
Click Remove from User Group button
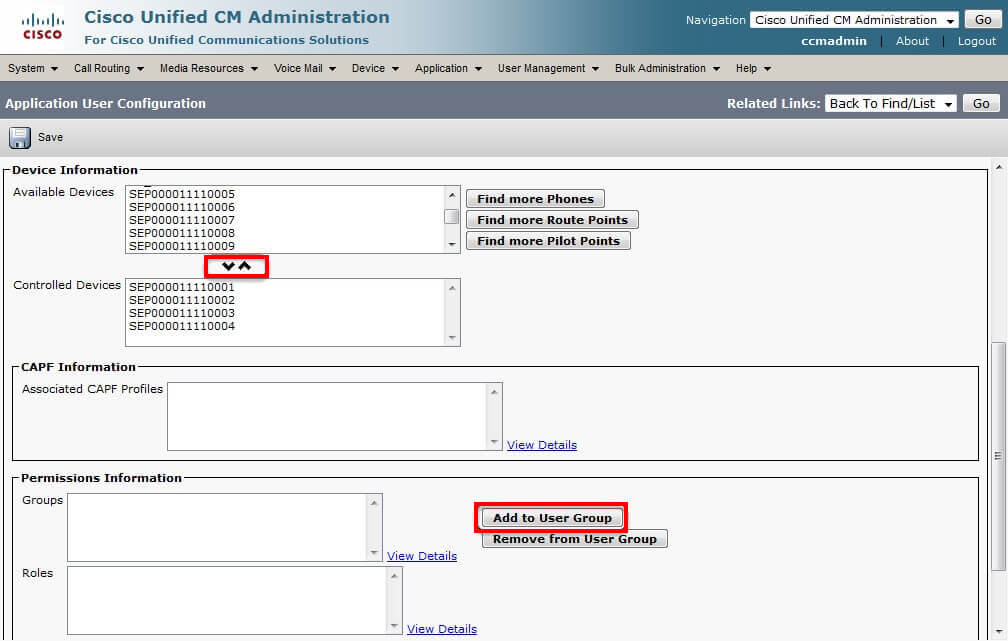575,539
